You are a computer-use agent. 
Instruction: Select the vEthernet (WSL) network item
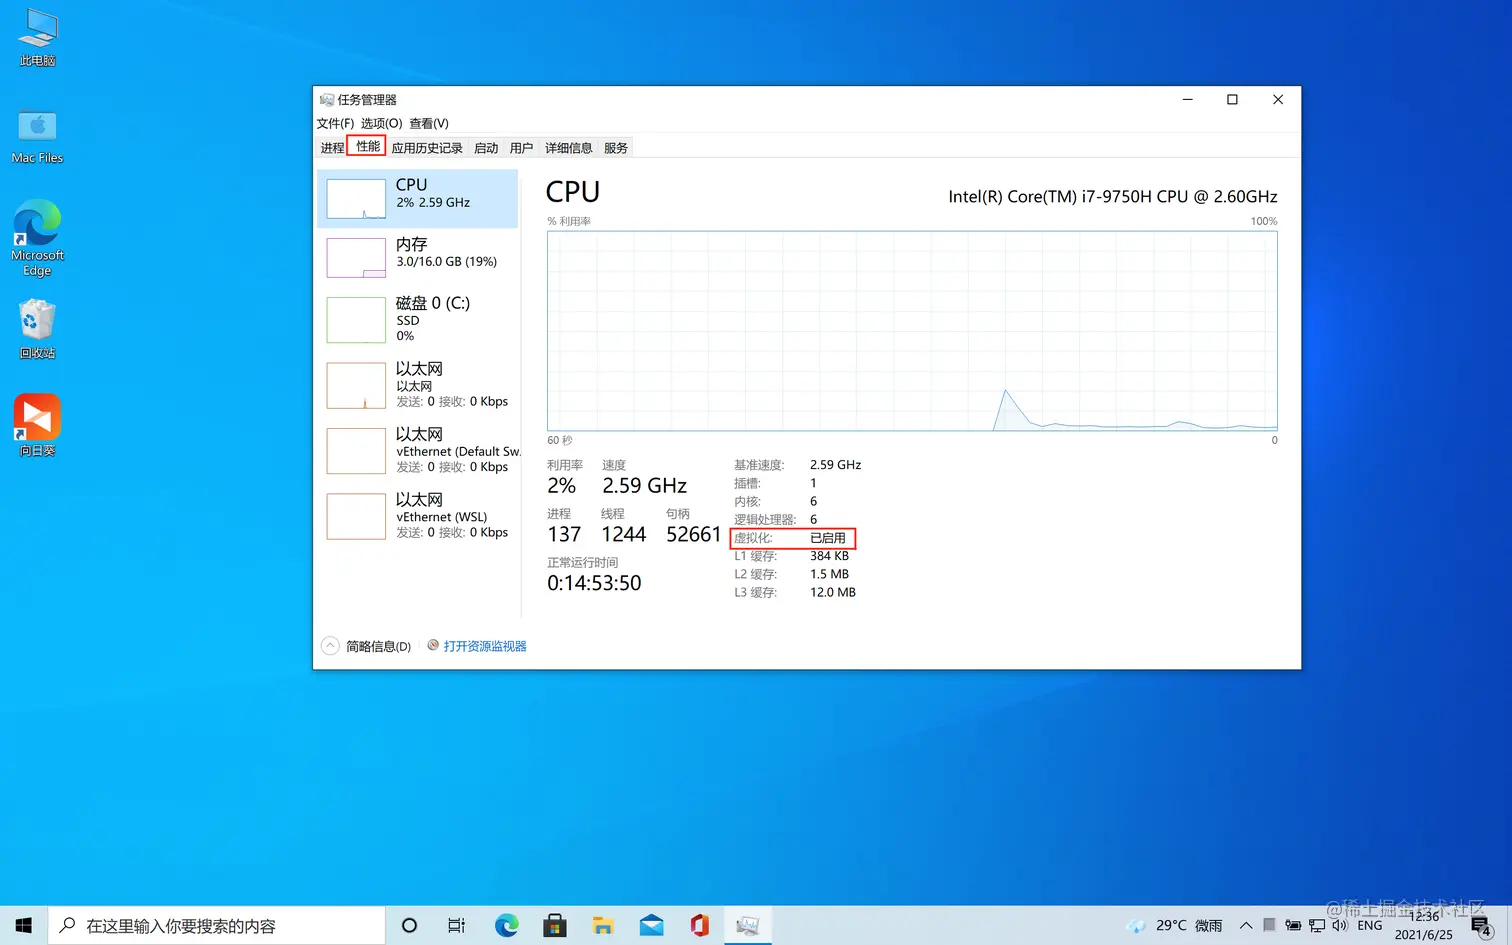pyautogui.click(x=418, y=516)
